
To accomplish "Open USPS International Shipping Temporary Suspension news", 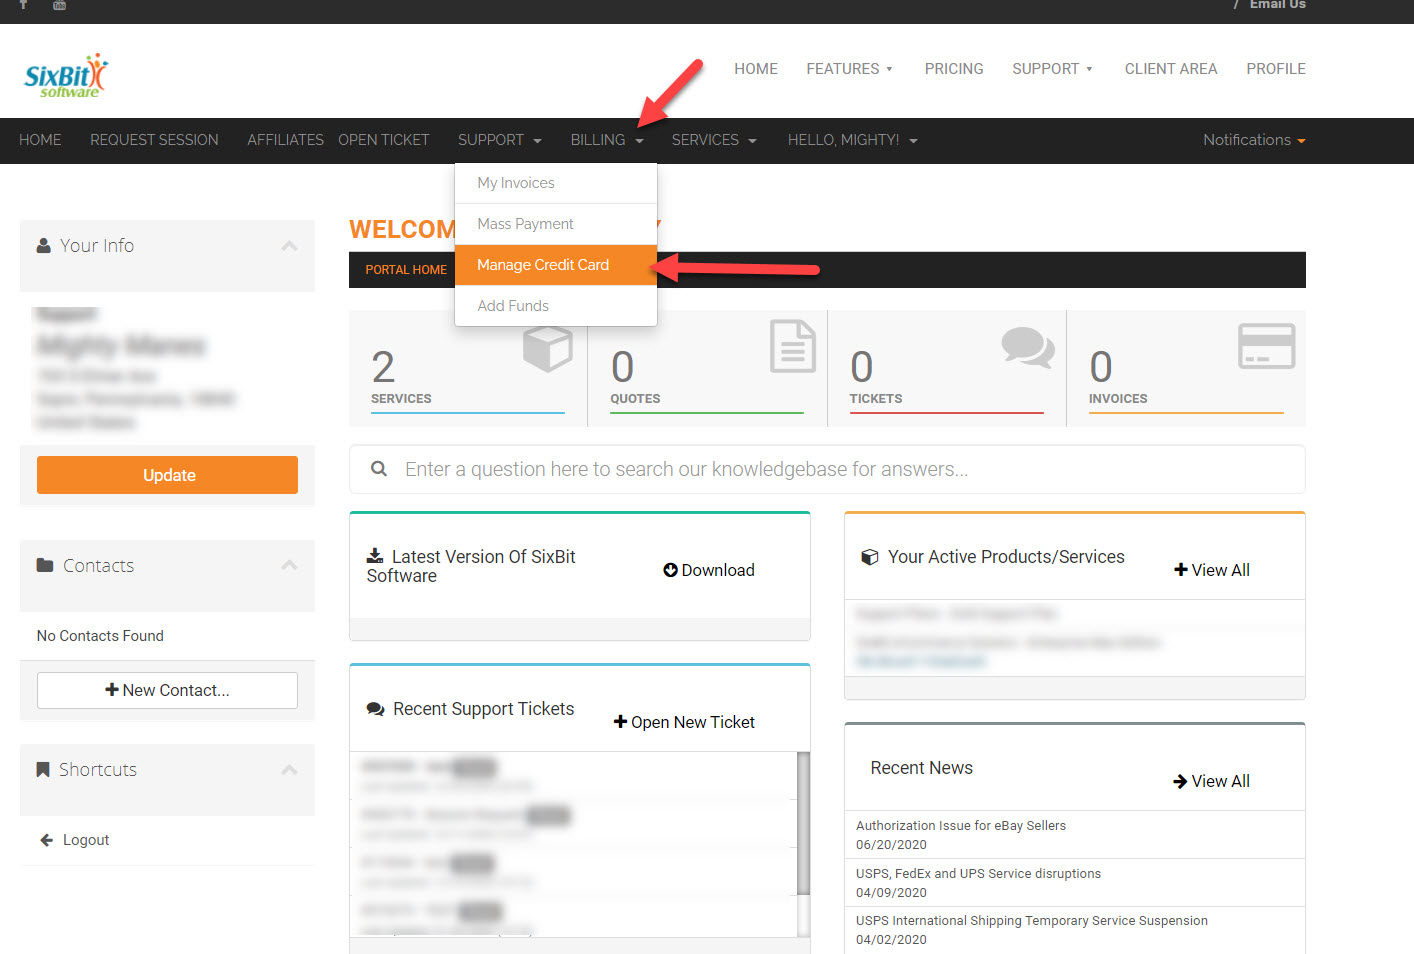I will tap(1032, 921).
